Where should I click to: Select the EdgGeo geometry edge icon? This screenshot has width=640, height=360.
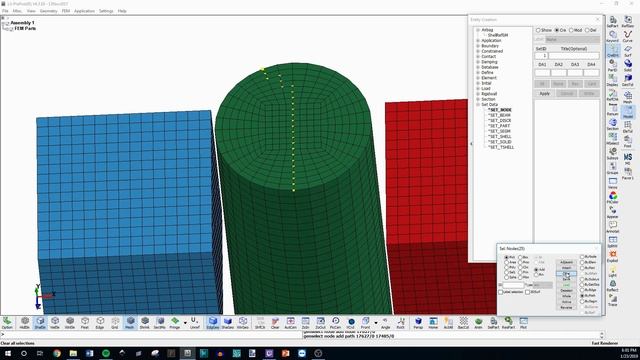pos(213,322)
